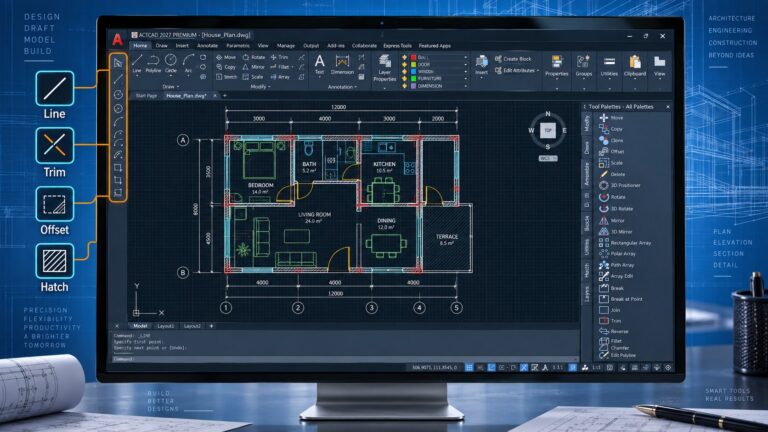
Task: Pick Path Array in the Tool Palettes
Action: point(617,265)
